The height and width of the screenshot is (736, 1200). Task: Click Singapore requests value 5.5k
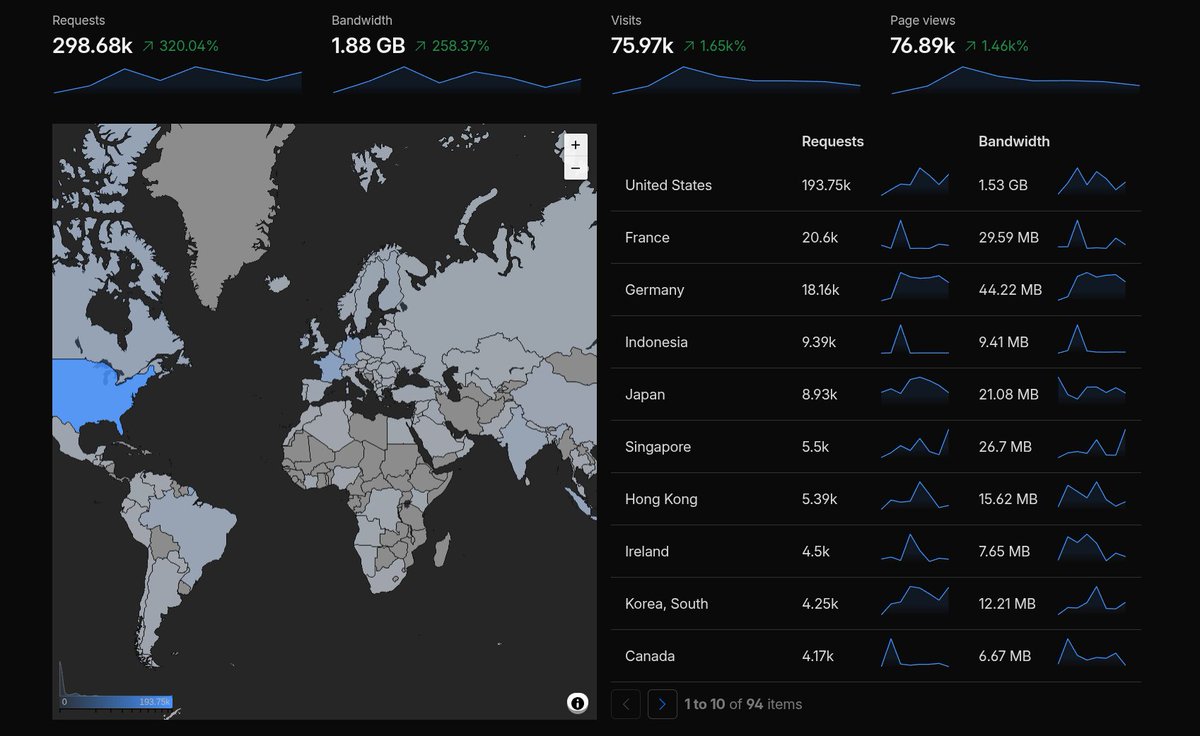coord(815,447)
